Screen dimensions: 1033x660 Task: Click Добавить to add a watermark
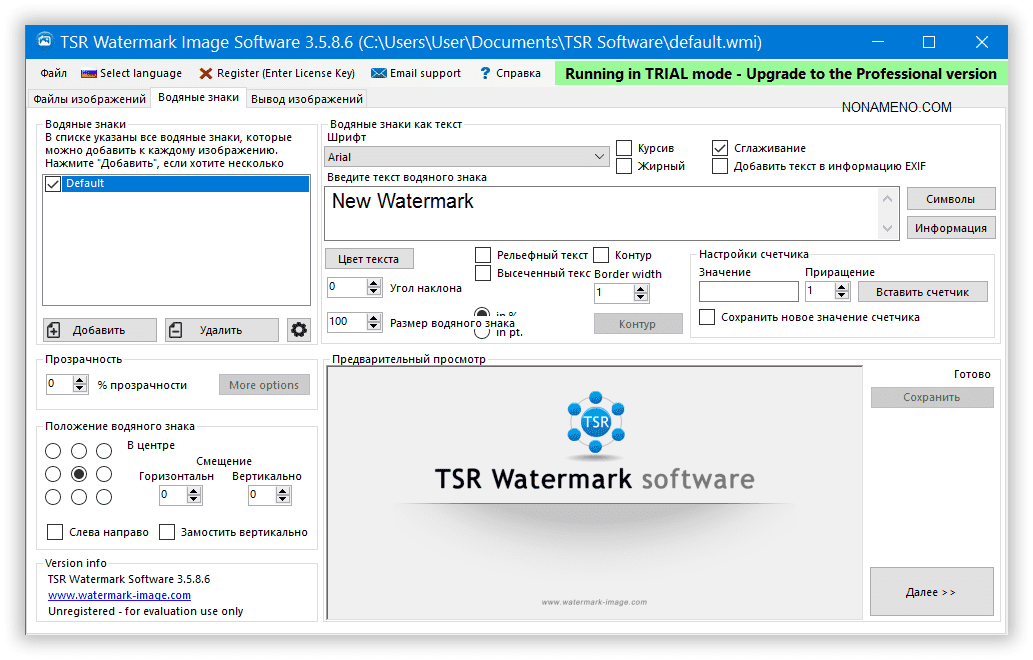point(100,330)
